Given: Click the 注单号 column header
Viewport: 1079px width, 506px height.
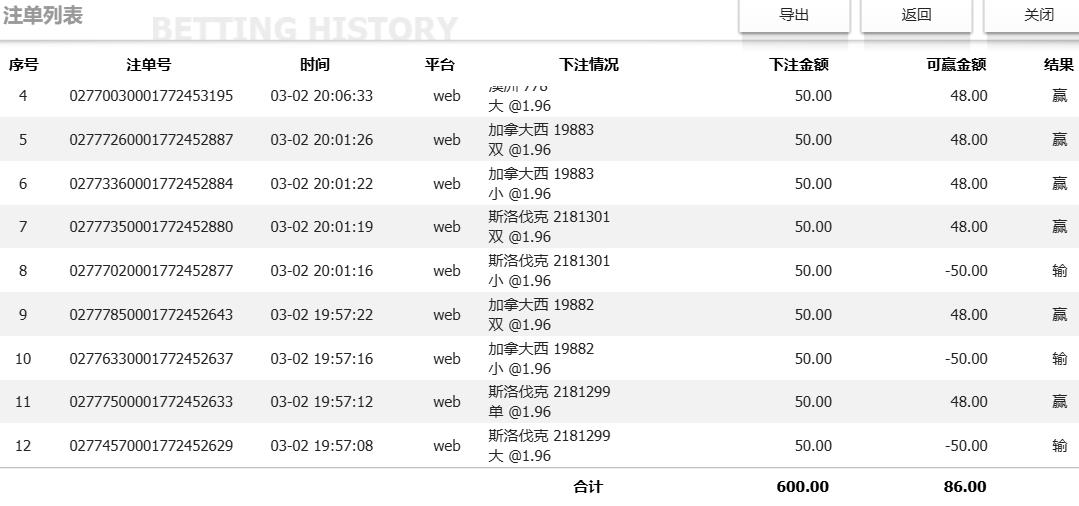Looking at the screenshot, I should tap(149, 65).
